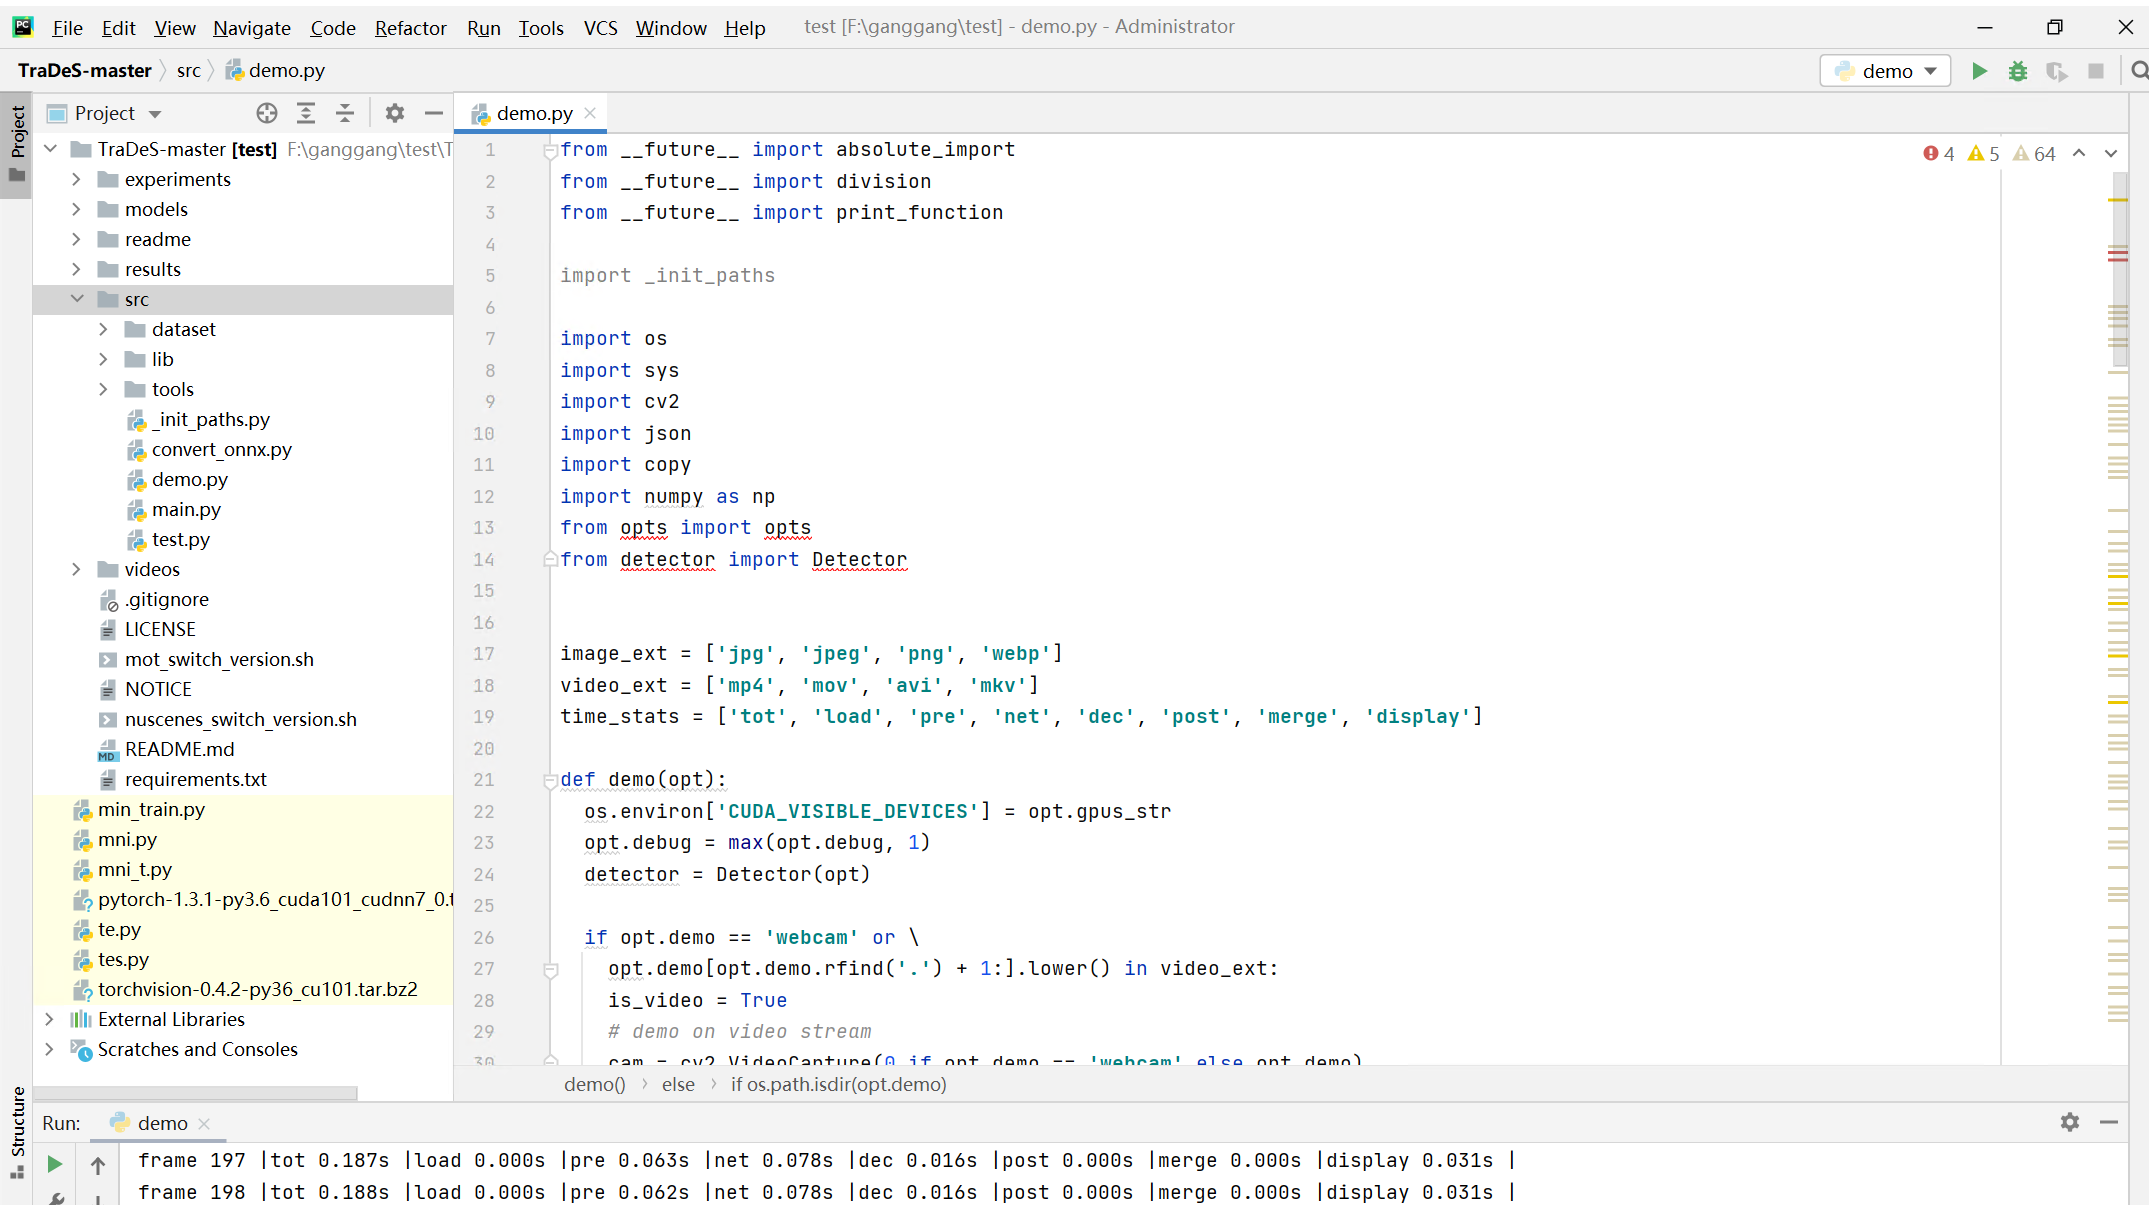Collapse all nodes in the Project tree

coord(345,113)
